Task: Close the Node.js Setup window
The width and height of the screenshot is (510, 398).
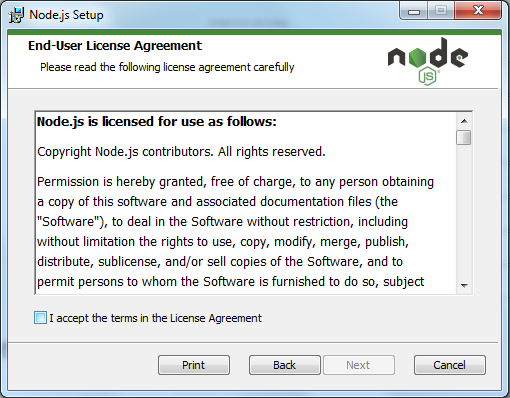Action: click(x=478, y=11)
